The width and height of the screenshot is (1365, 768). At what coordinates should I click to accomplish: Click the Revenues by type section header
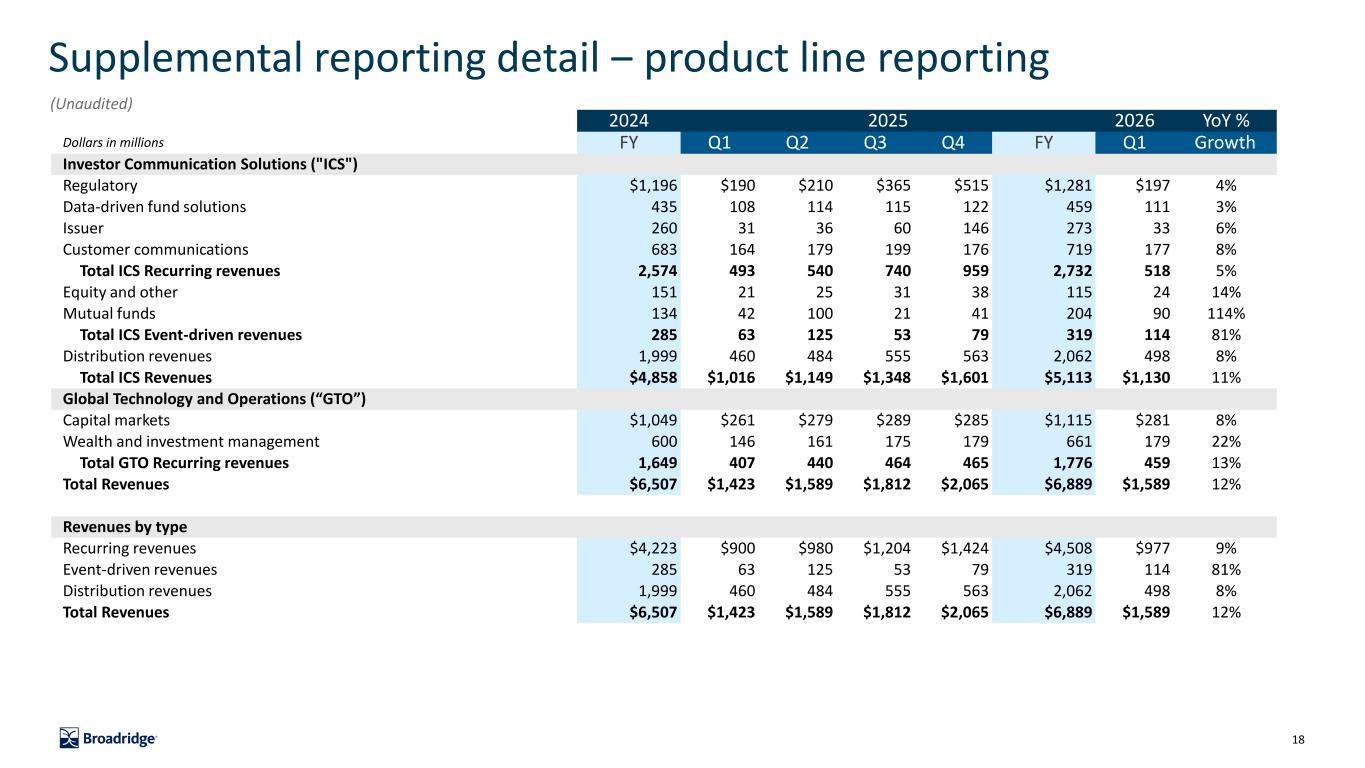125,527
